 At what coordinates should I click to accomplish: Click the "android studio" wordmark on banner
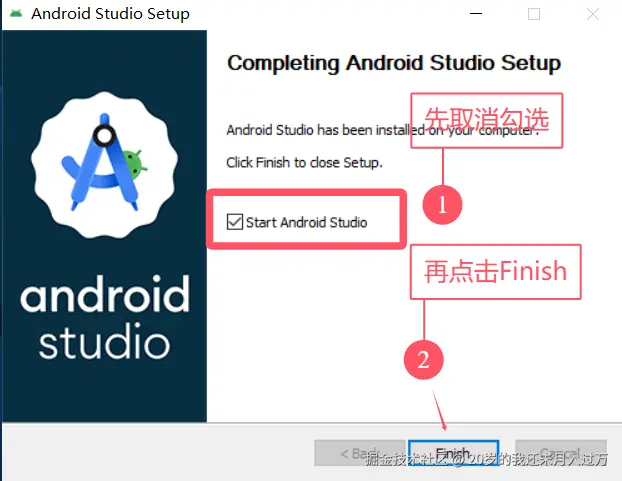(x=105, y=318)
